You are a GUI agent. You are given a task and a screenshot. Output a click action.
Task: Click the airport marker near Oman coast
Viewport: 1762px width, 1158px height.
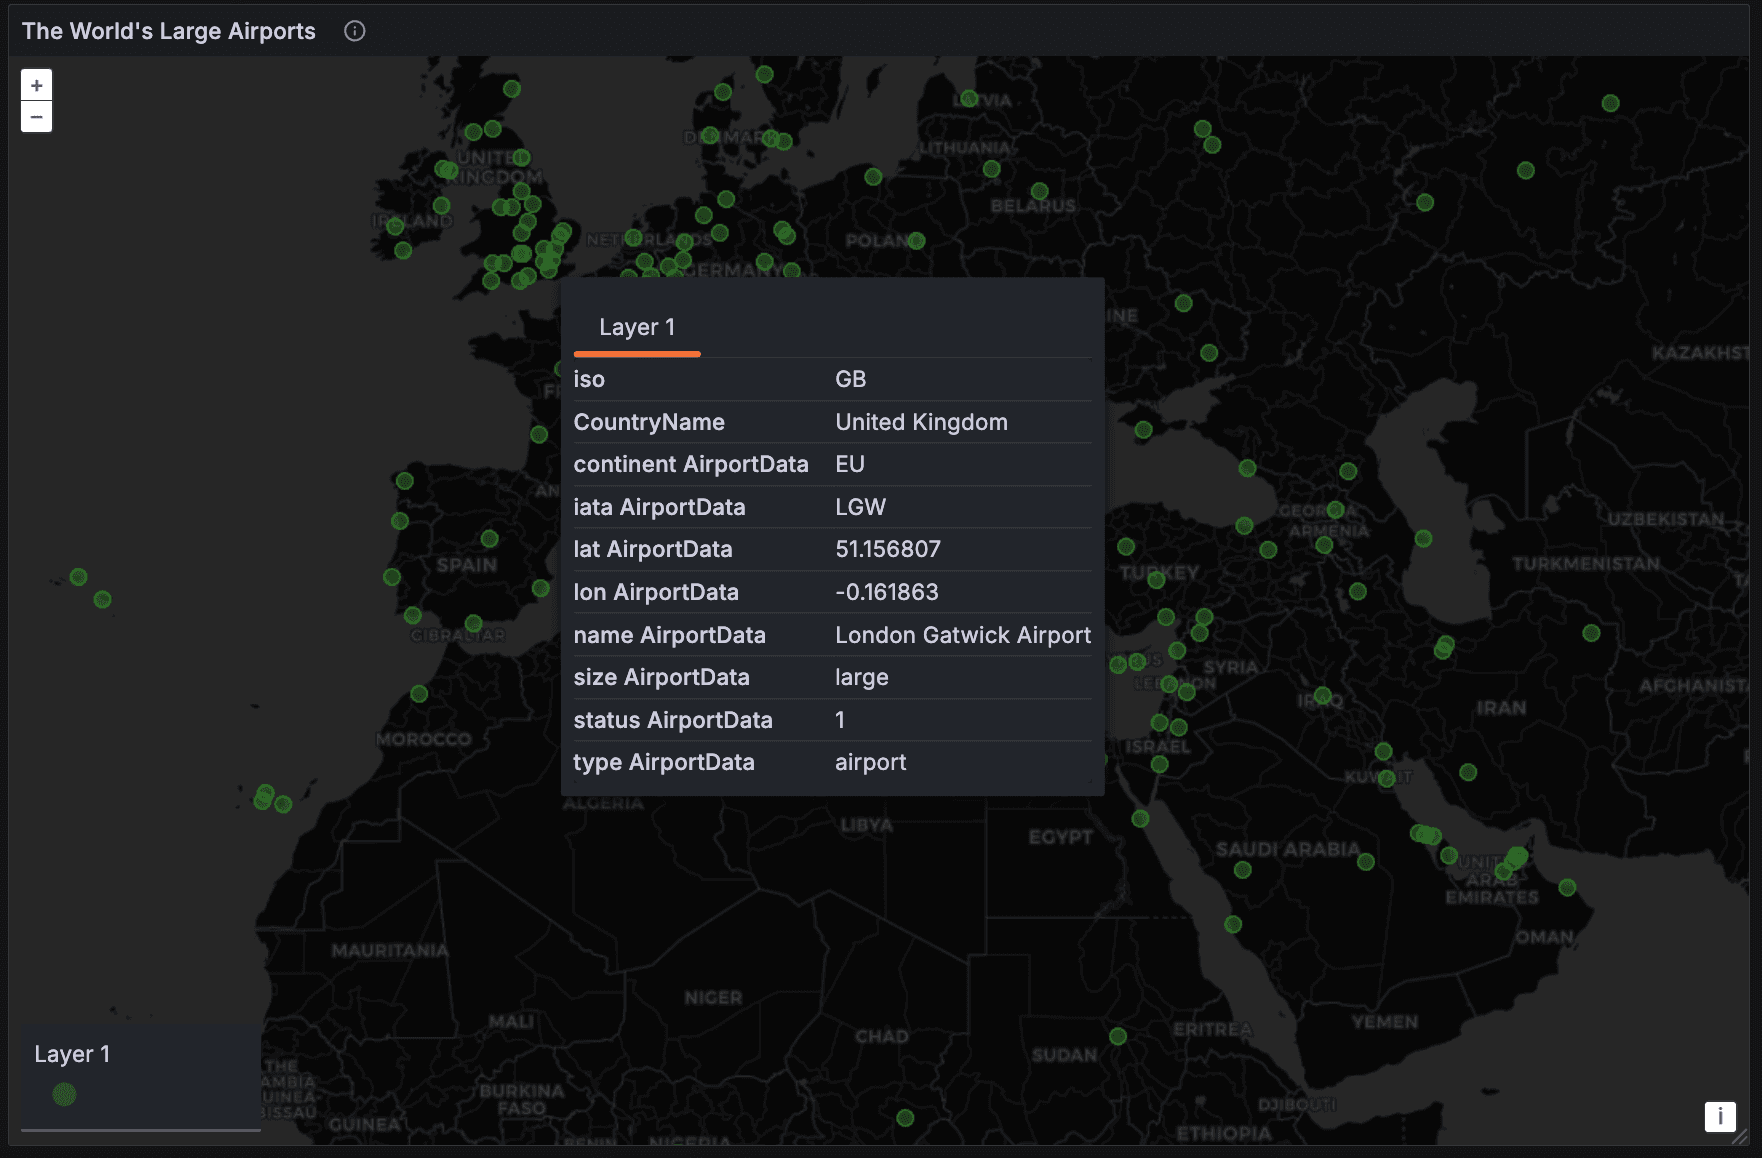click(x=1567, y=887)
